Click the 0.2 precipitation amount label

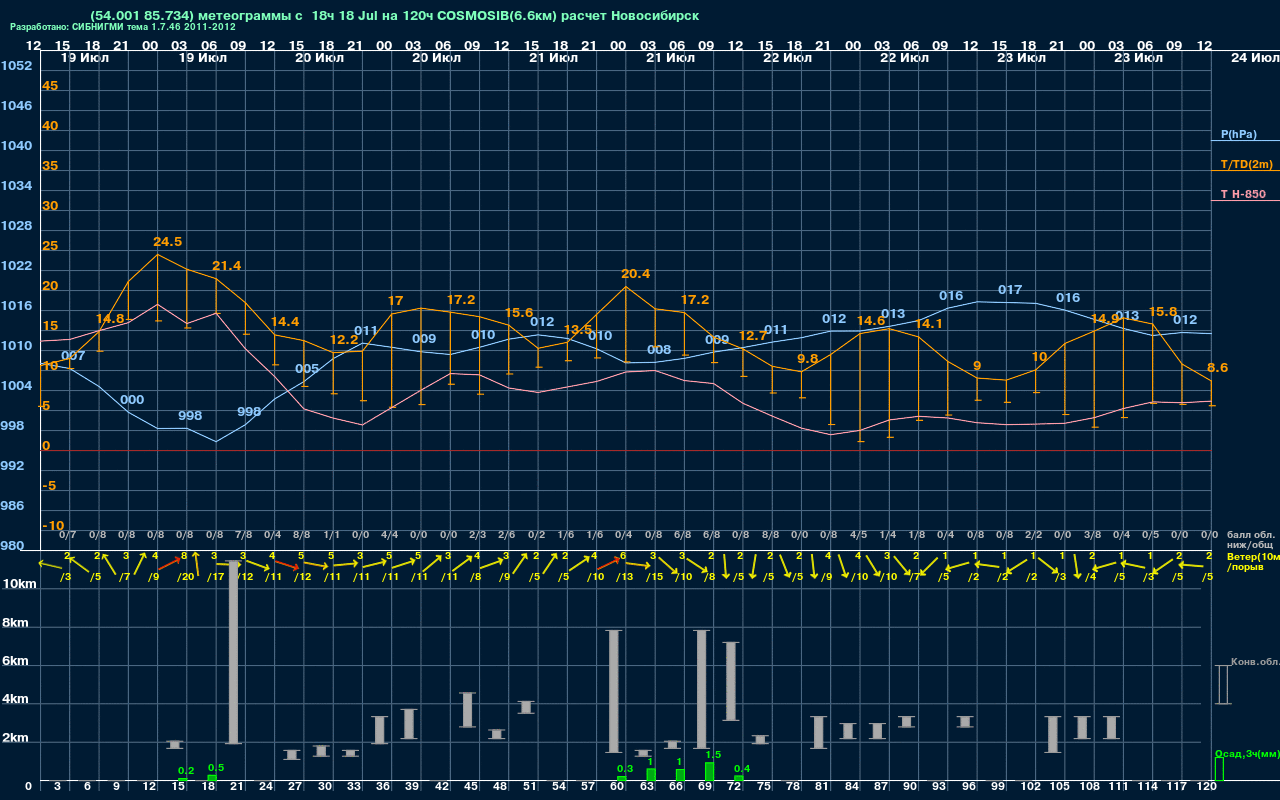pos(185,770)
